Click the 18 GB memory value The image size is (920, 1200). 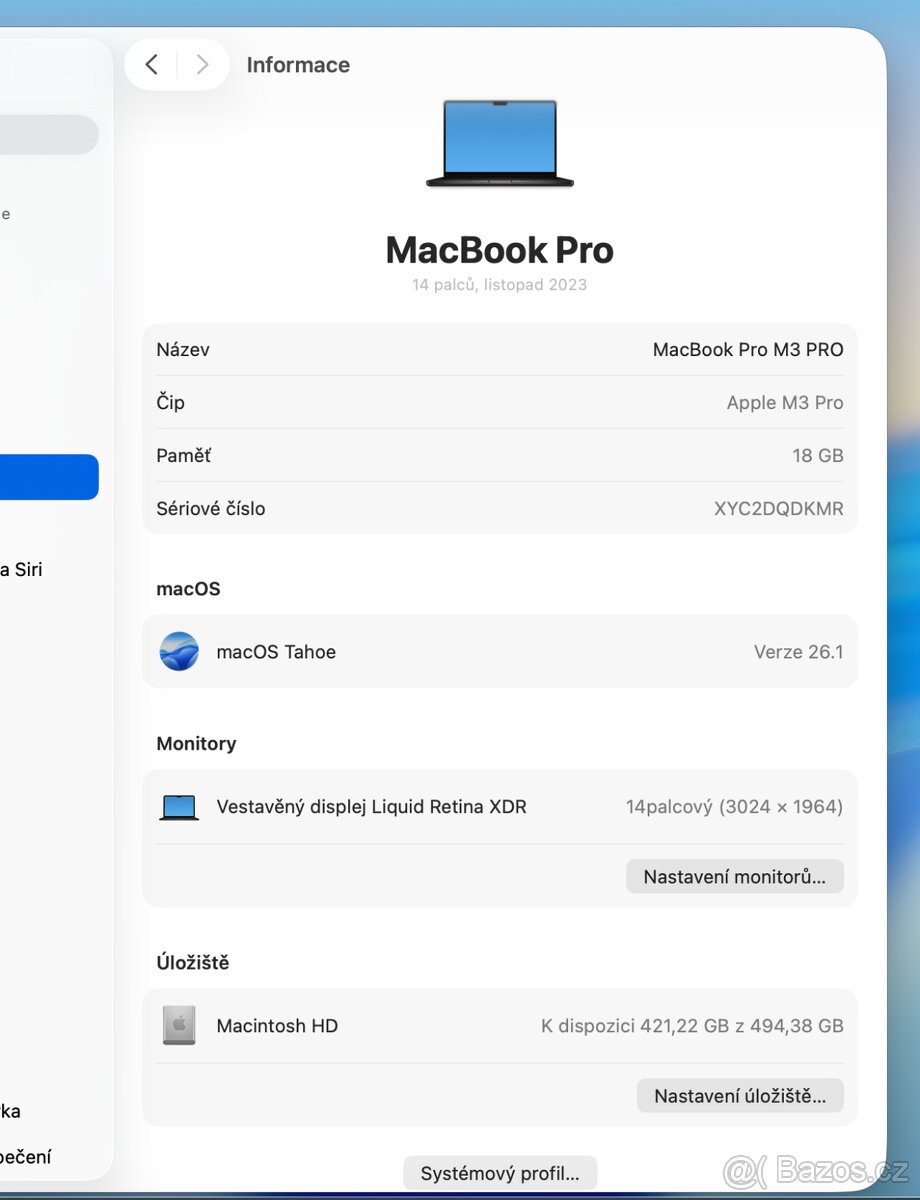pos(817,455)
